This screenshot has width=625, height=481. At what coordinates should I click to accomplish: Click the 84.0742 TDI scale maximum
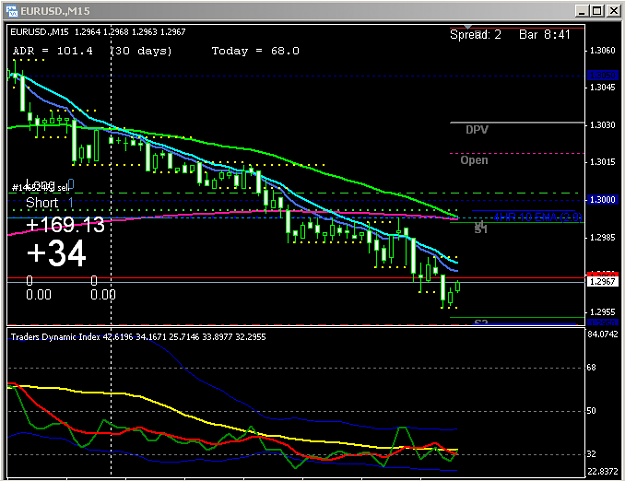point(602,334)
